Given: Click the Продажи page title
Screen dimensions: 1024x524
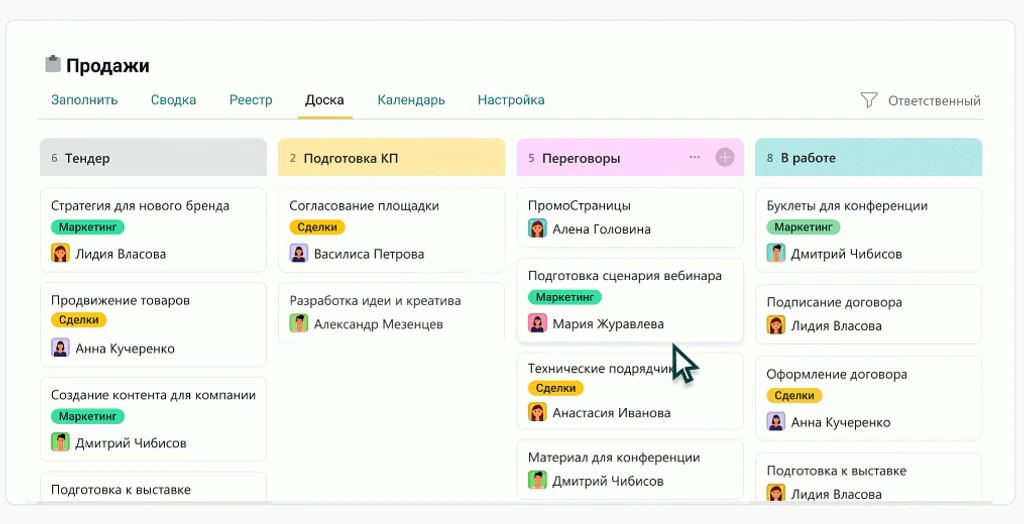Looking at the screenshot, I should click(108, 65).
